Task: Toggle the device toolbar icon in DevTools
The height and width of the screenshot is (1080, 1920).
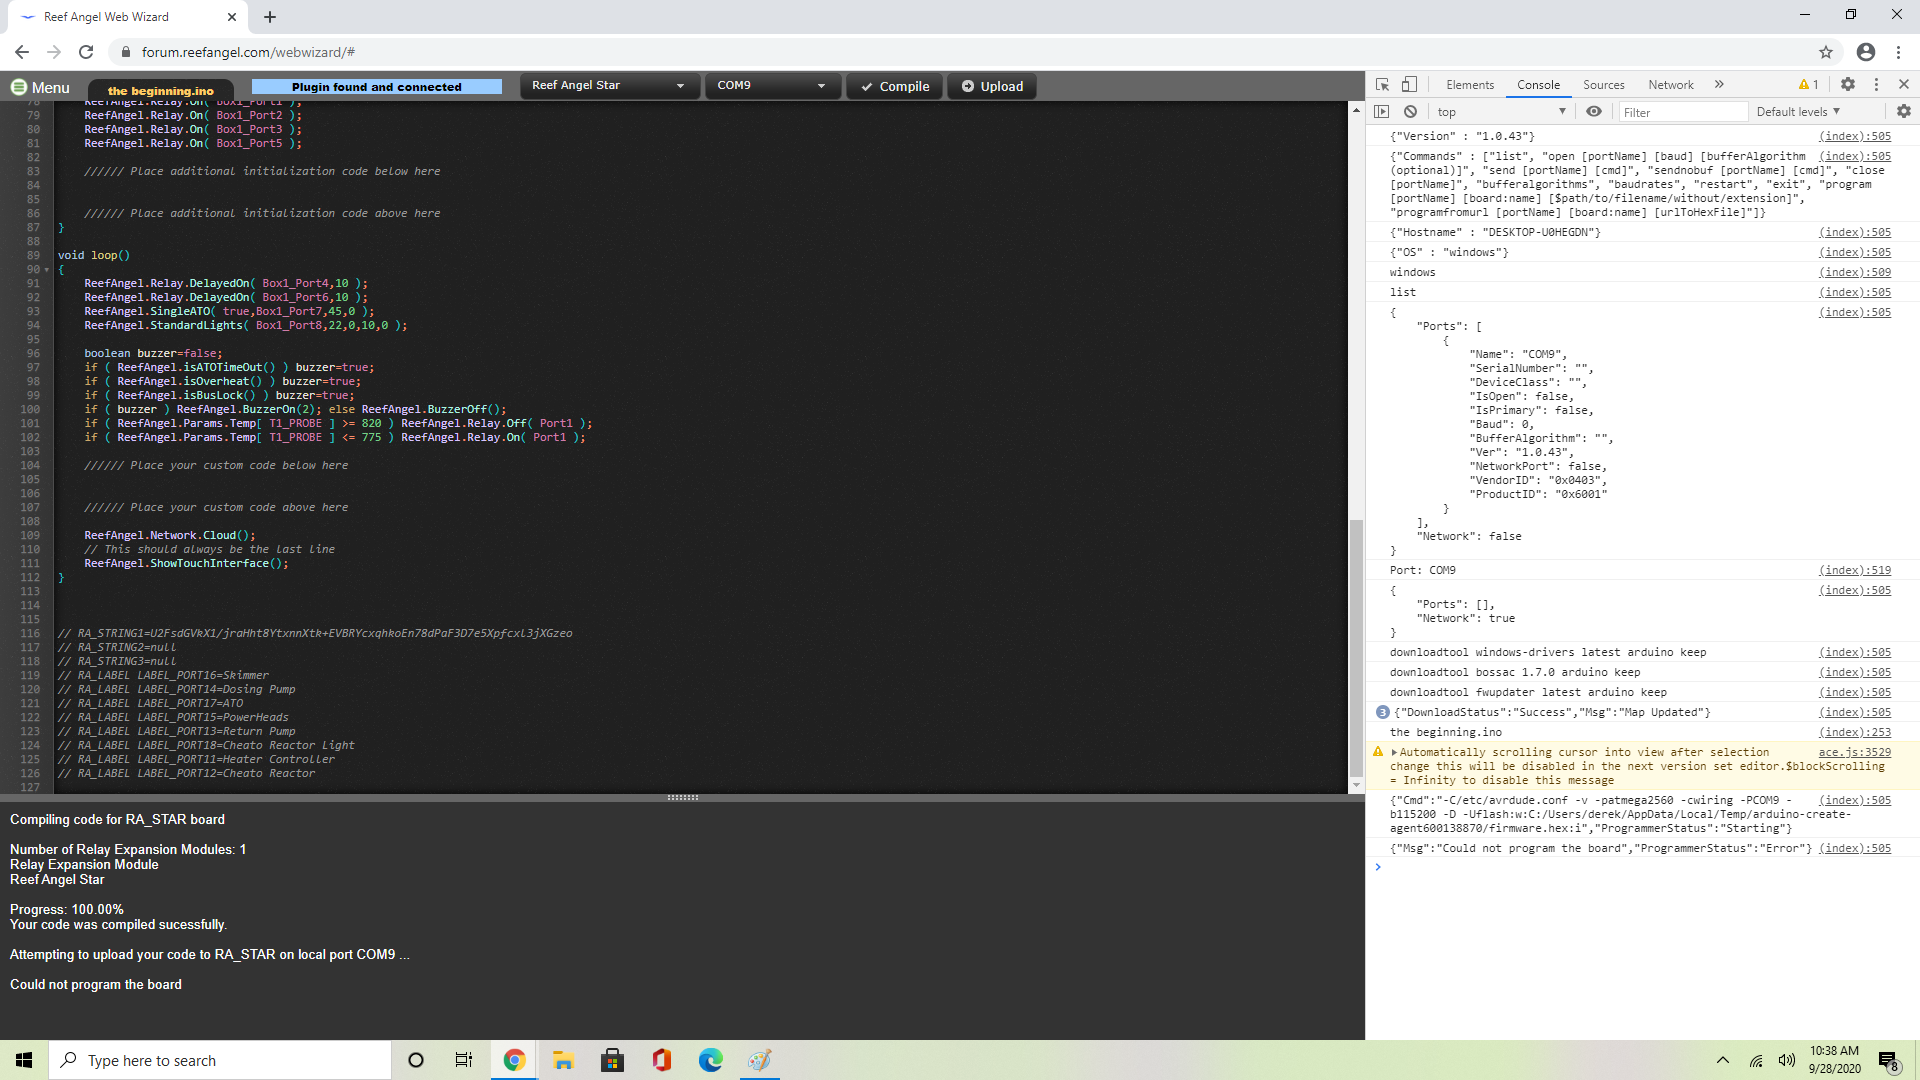Action: (x=1409, y=85)
